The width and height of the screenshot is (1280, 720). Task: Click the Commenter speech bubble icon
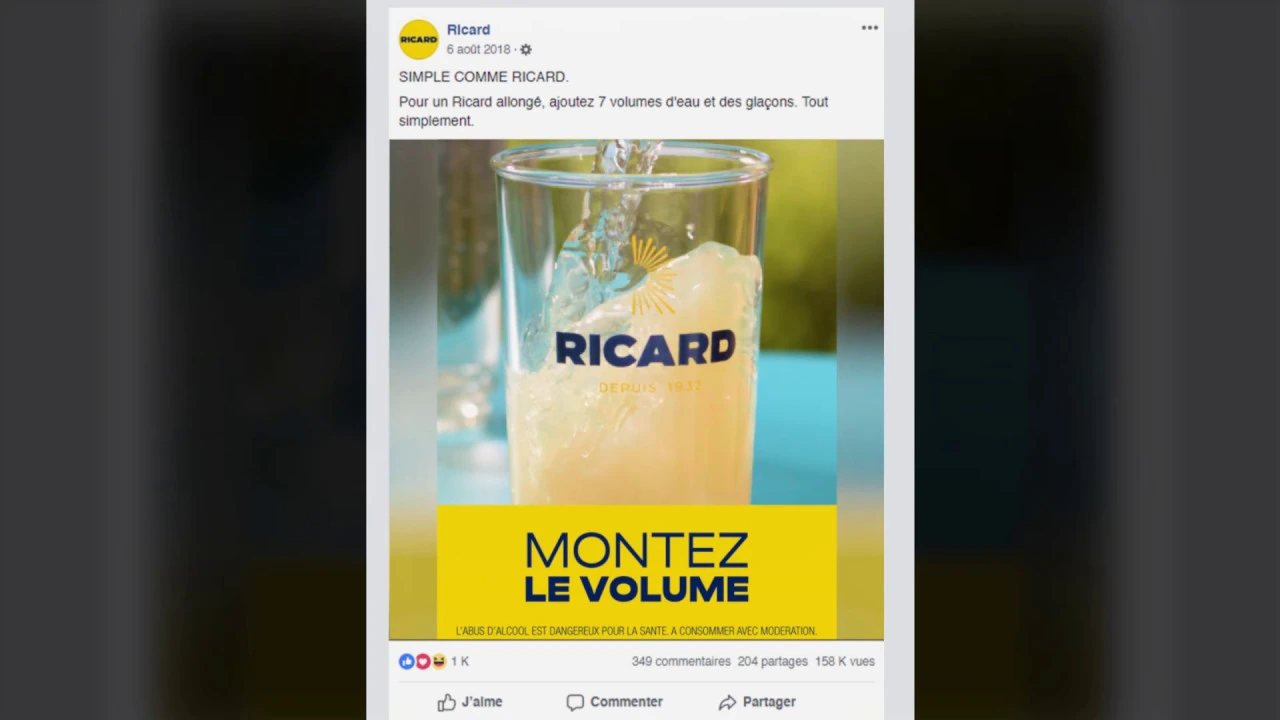pos(575,702)
